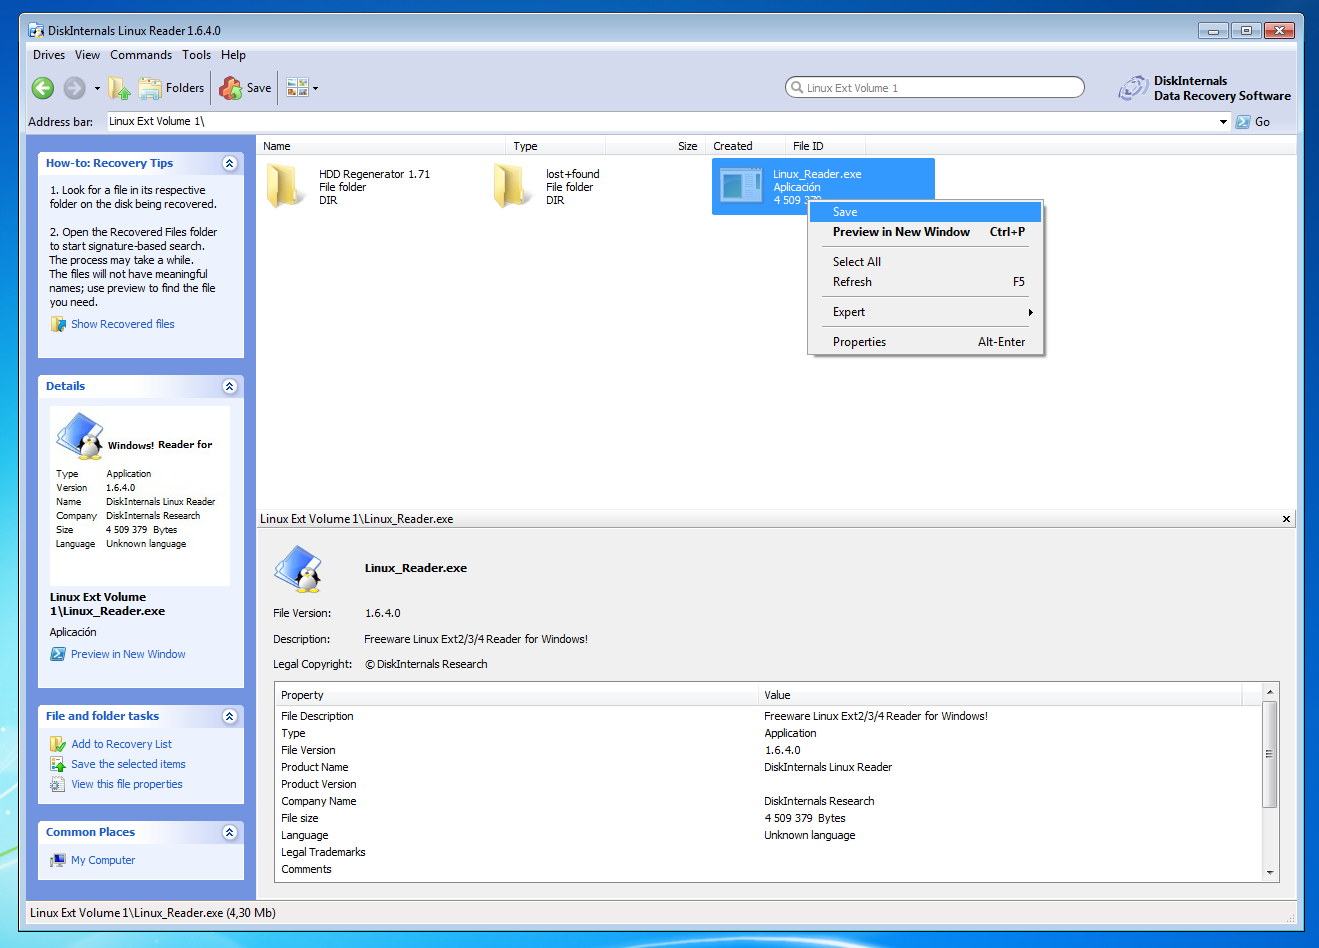Open the Drives menu

[x=49, y=55]
